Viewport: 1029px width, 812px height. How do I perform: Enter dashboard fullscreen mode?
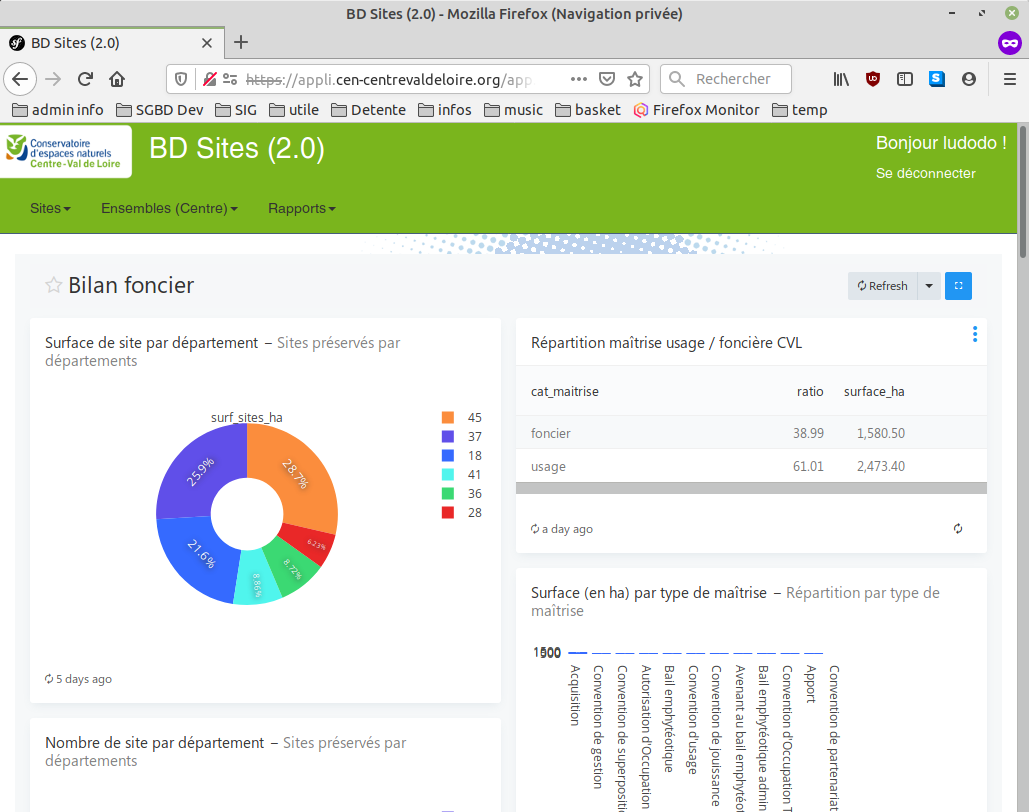tap(958, 286)
